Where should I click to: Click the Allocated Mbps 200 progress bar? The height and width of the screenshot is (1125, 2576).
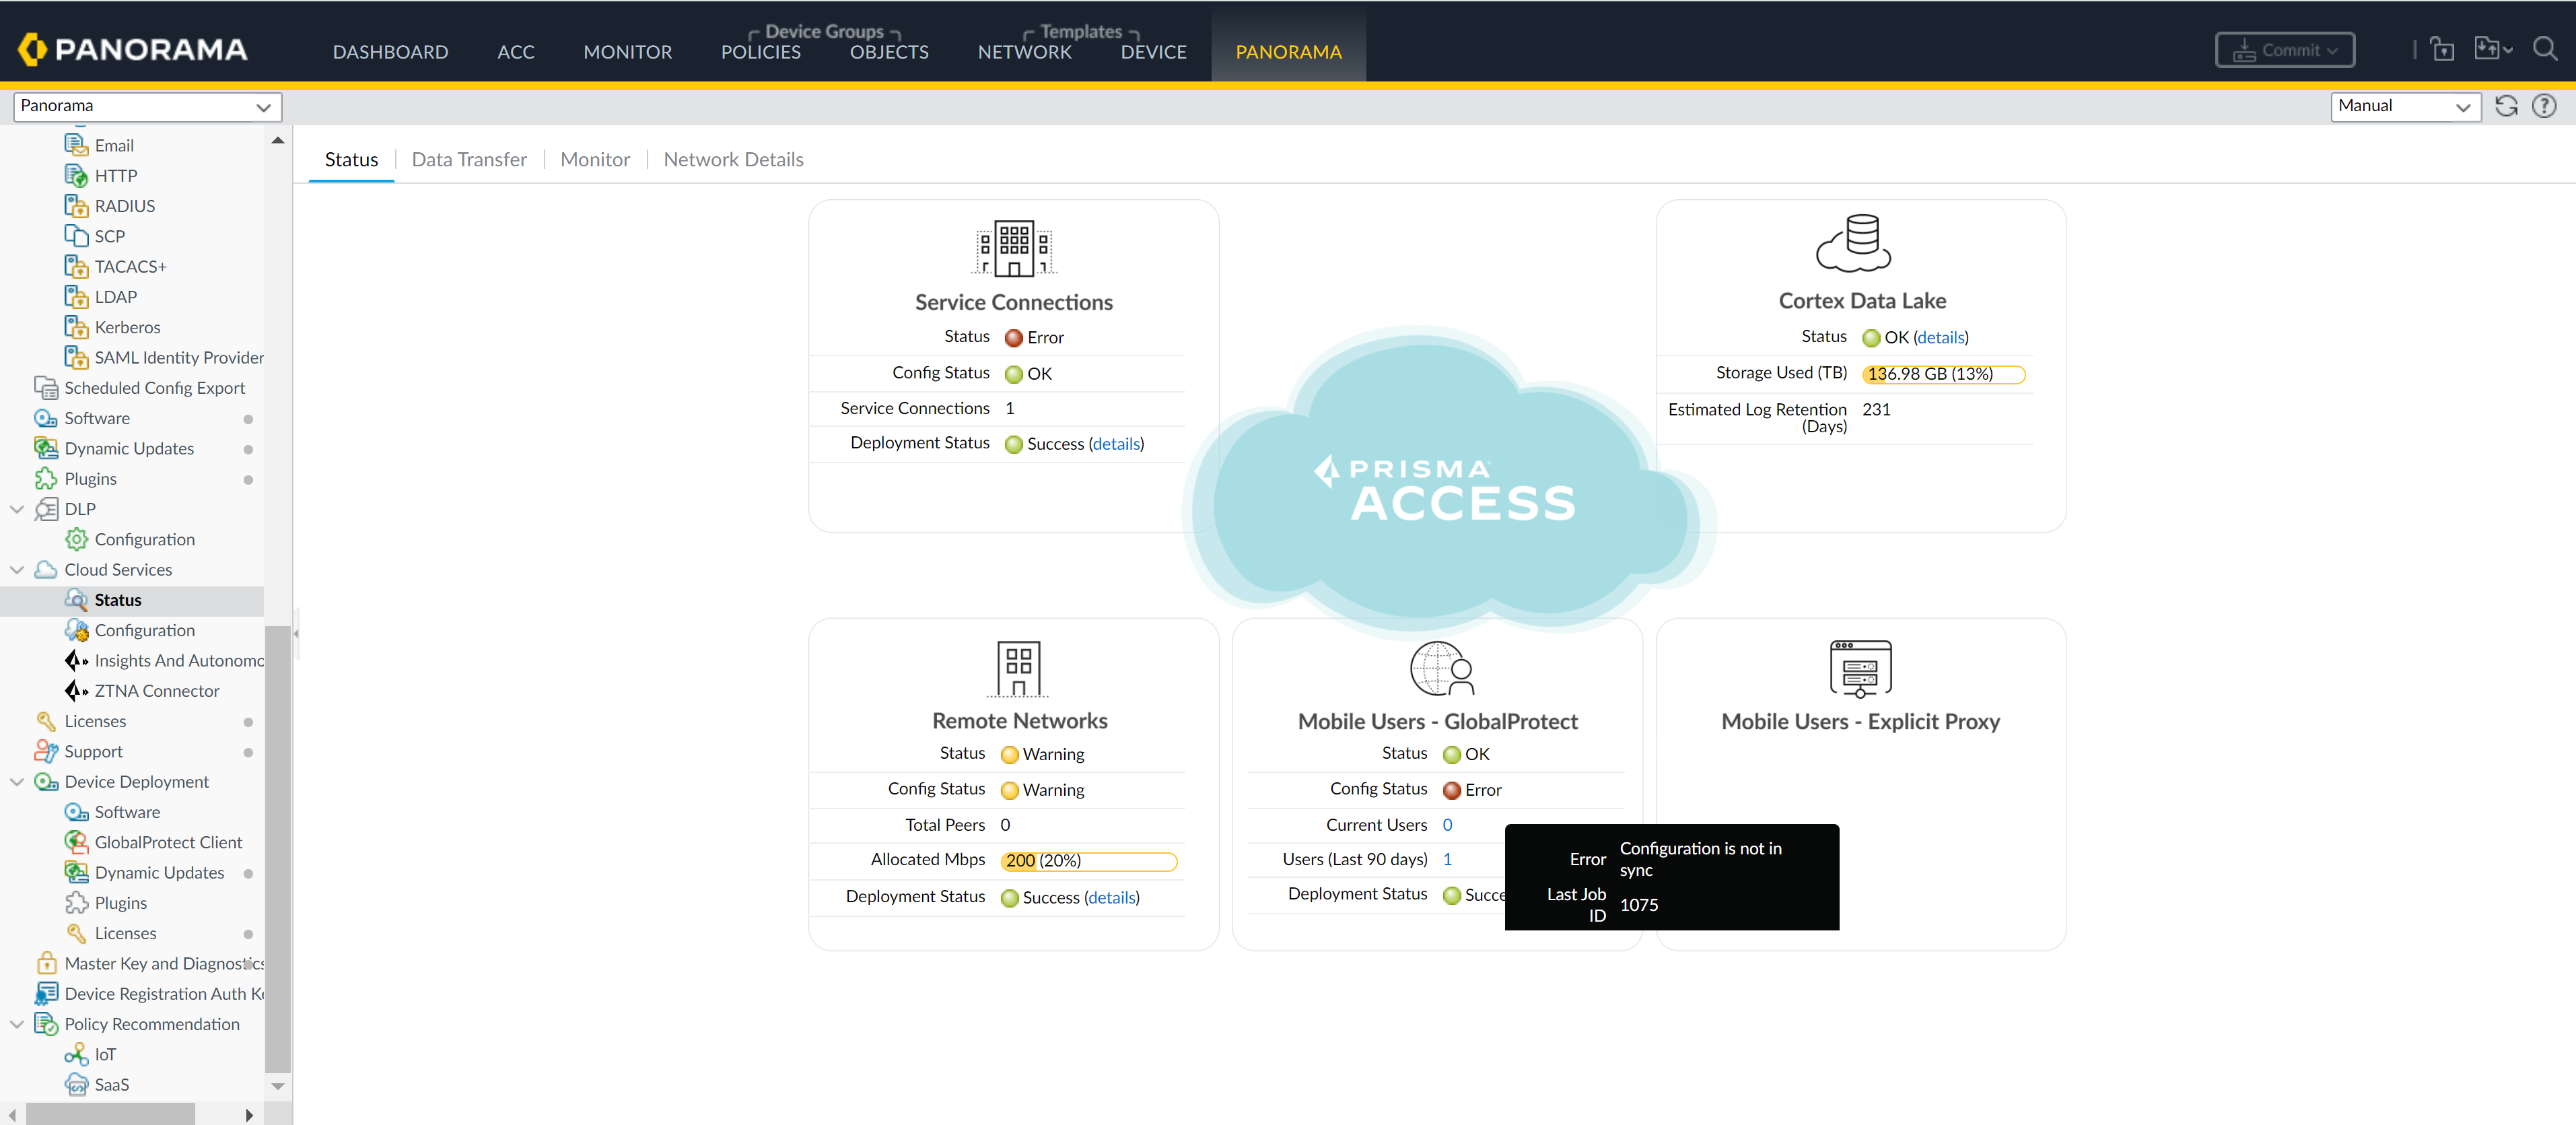click(x=1088, y=861)
